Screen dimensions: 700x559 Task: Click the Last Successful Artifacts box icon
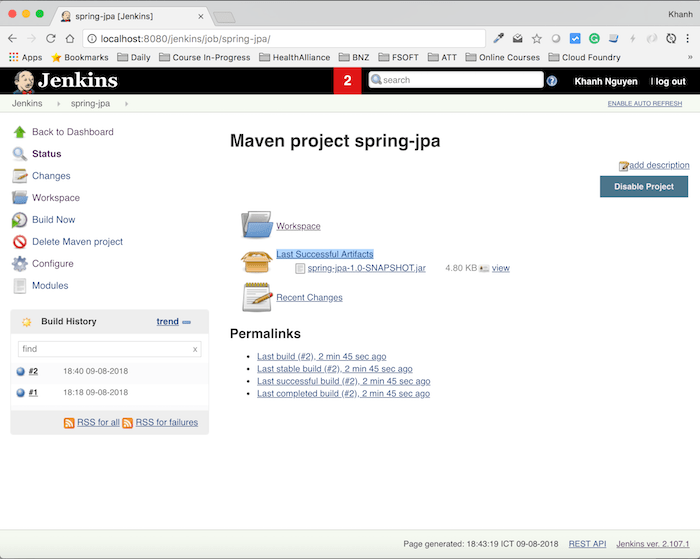[256, 261]
